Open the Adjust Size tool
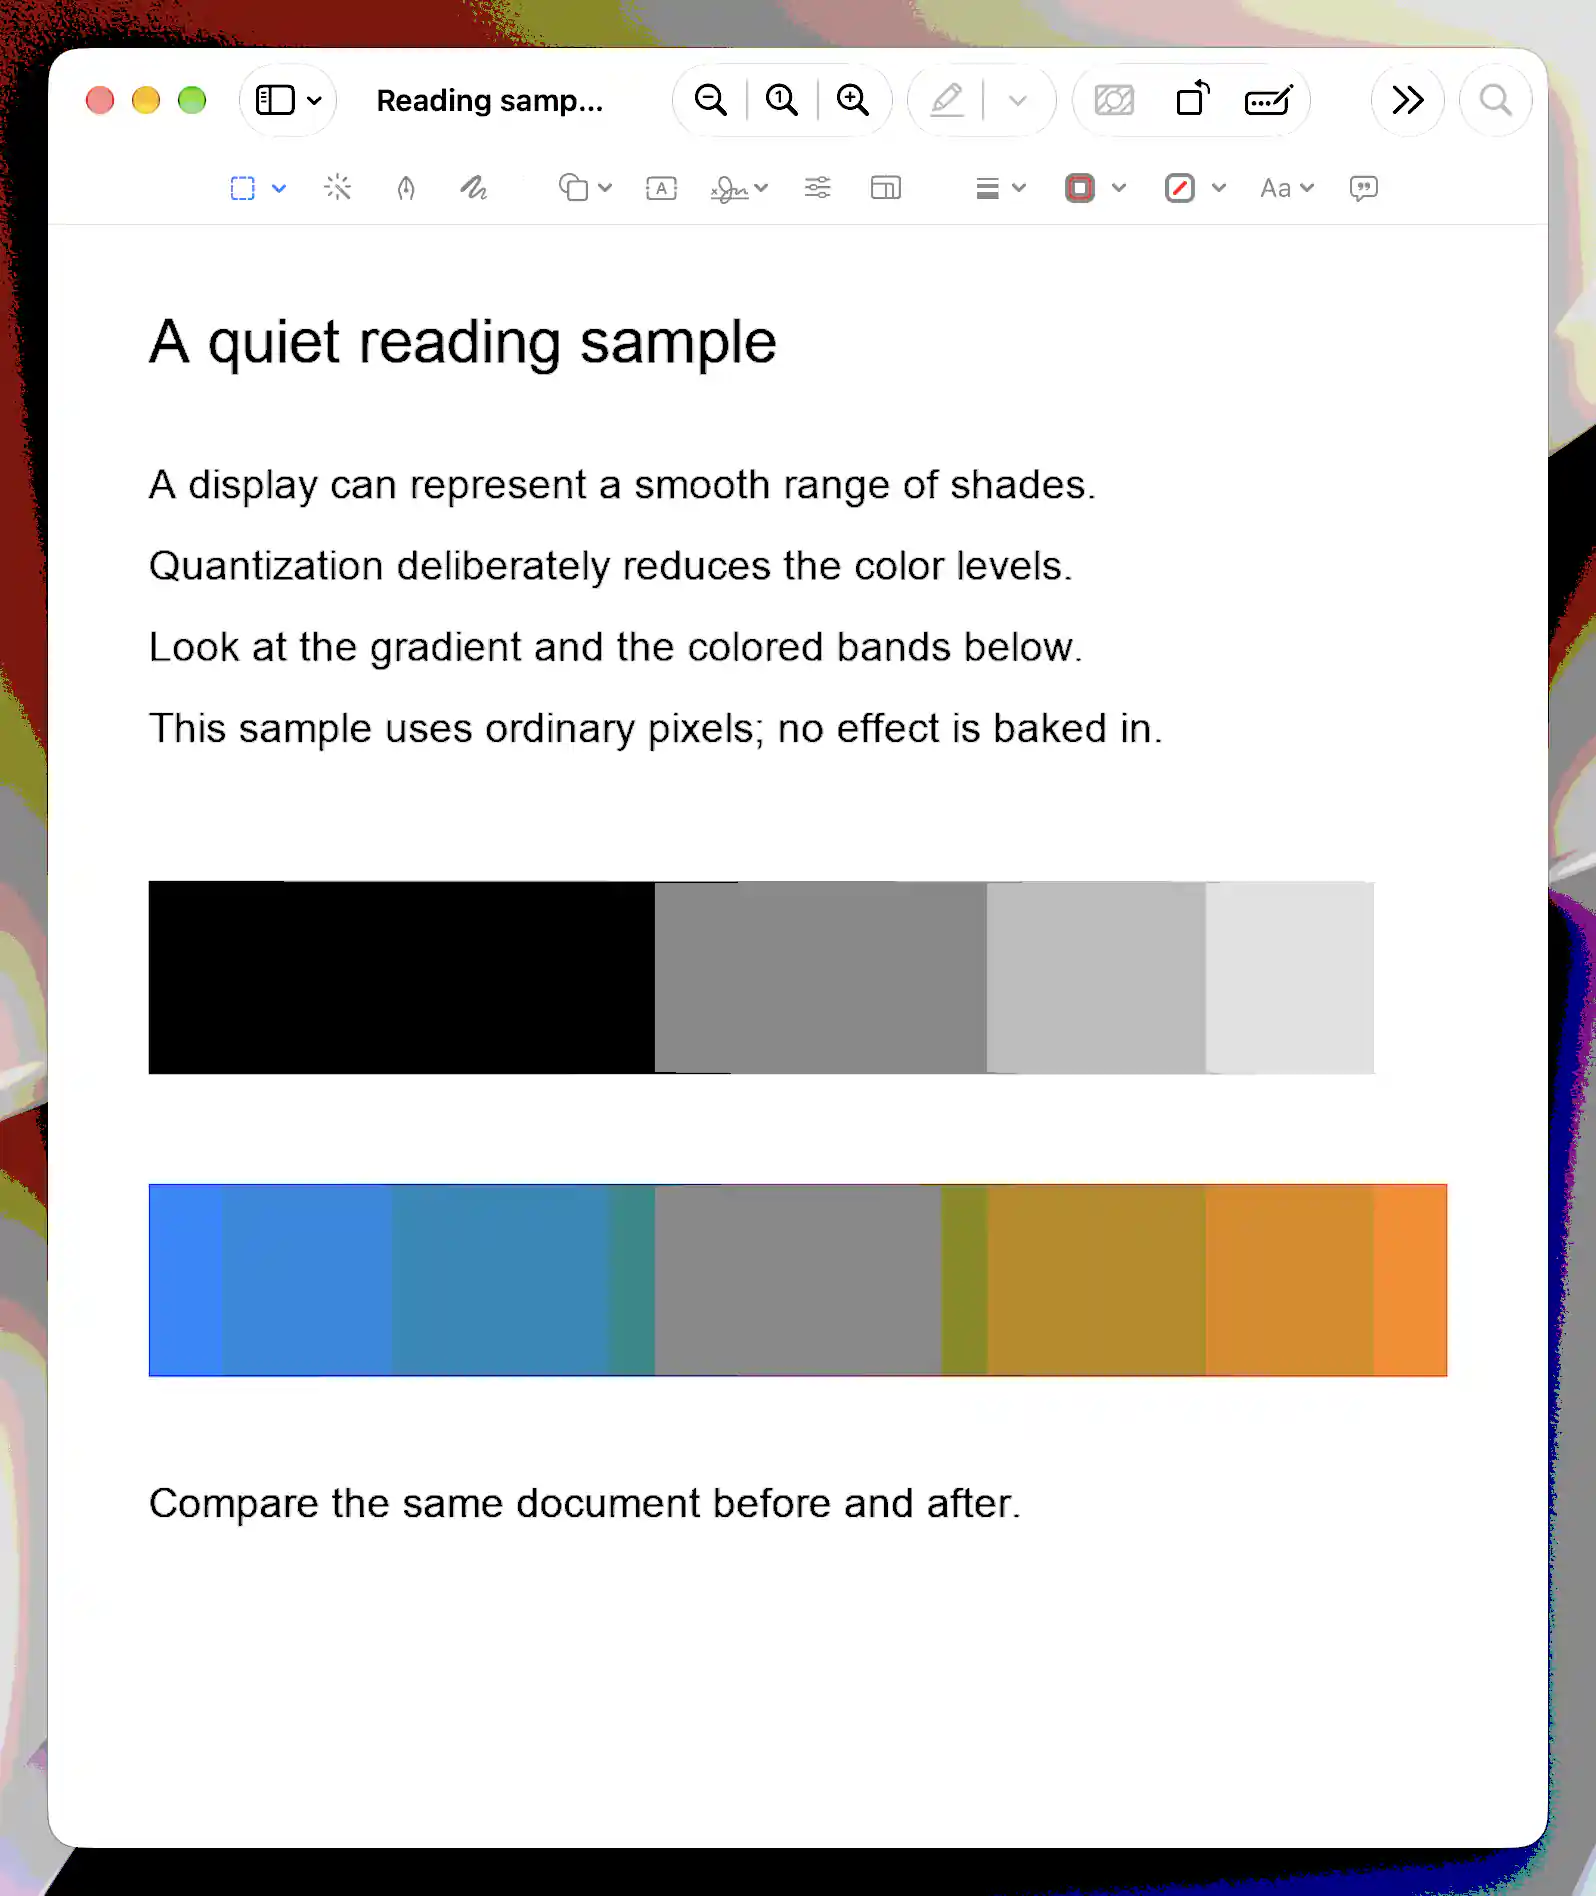This screenshot has width=1596, height=1896. [x=886, y=188]
